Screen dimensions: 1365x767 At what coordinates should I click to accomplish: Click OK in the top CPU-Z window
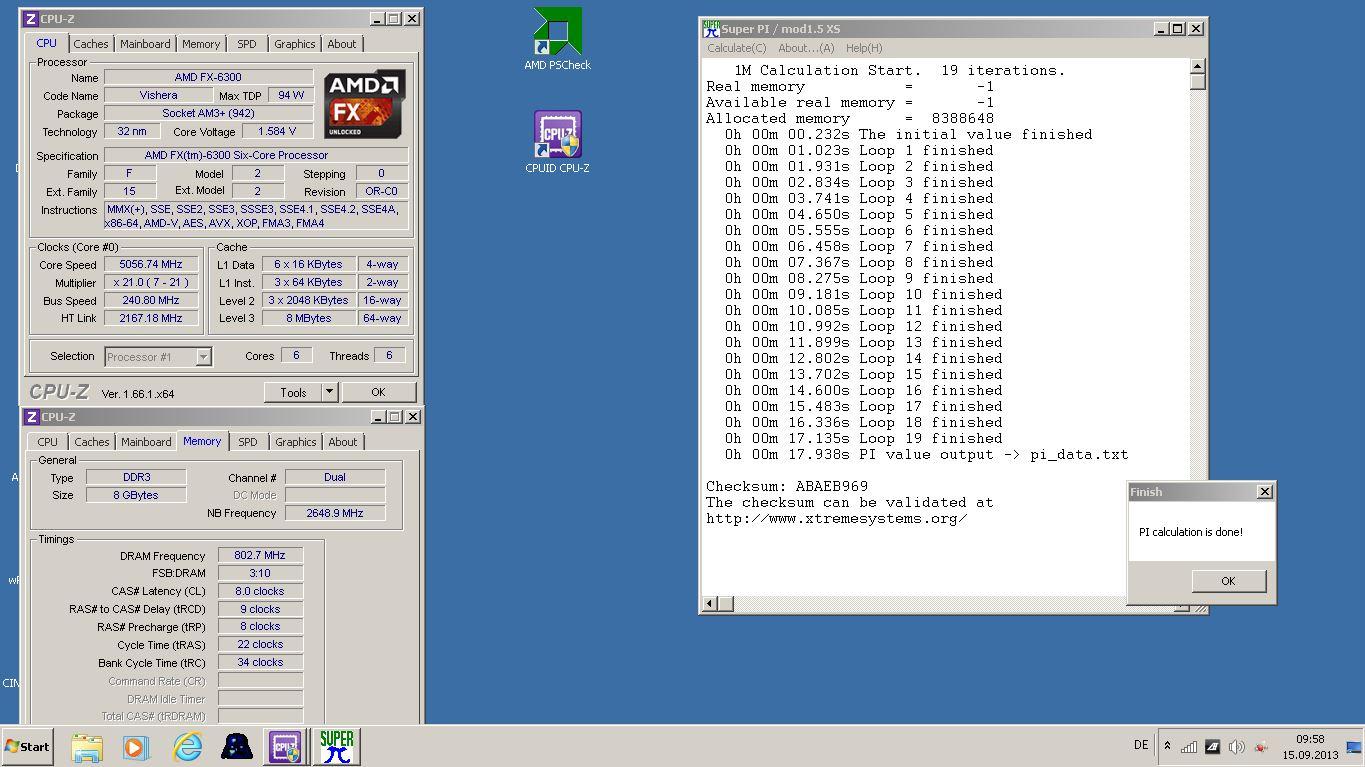(378, 392)
